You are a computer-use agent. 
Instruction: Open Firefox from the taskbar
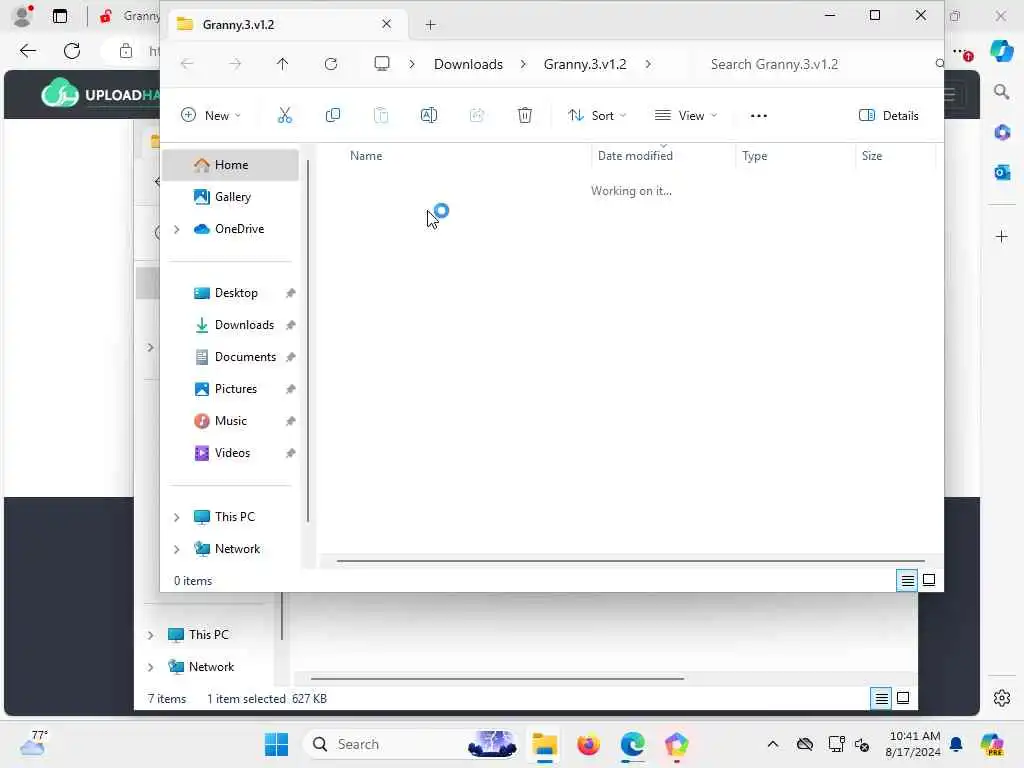(x=588, y=744)
